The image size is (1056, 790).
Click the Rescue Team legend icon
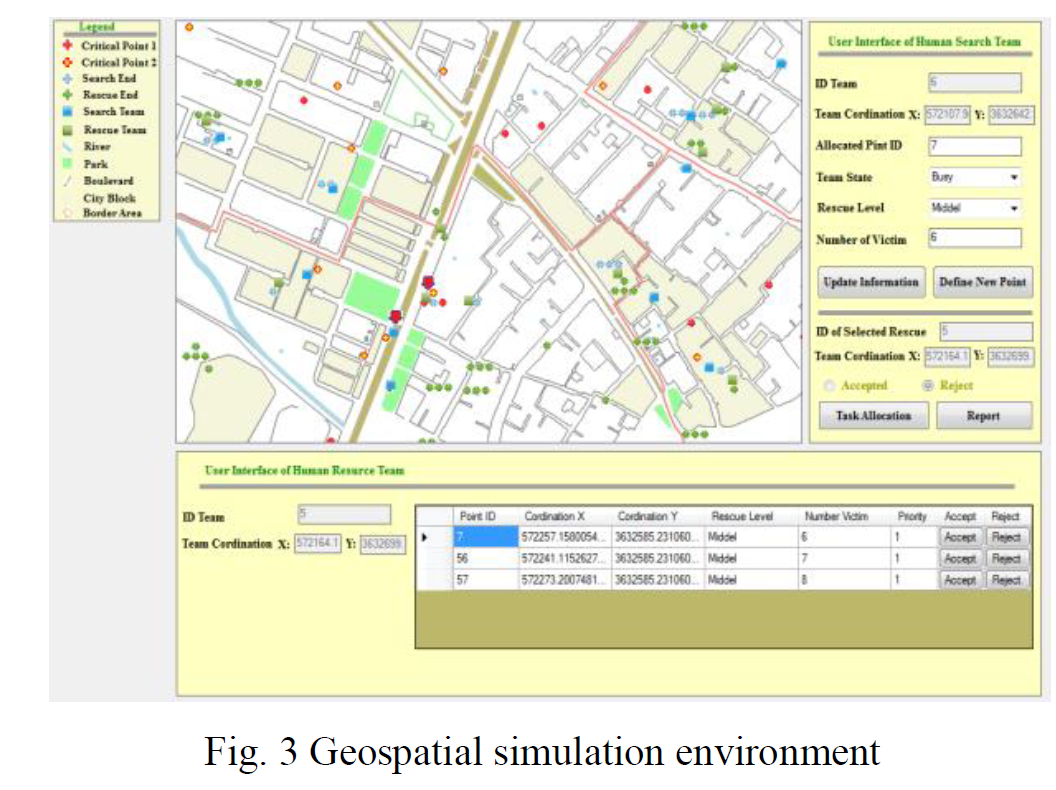pyautogui.click(x=67, y=129)
